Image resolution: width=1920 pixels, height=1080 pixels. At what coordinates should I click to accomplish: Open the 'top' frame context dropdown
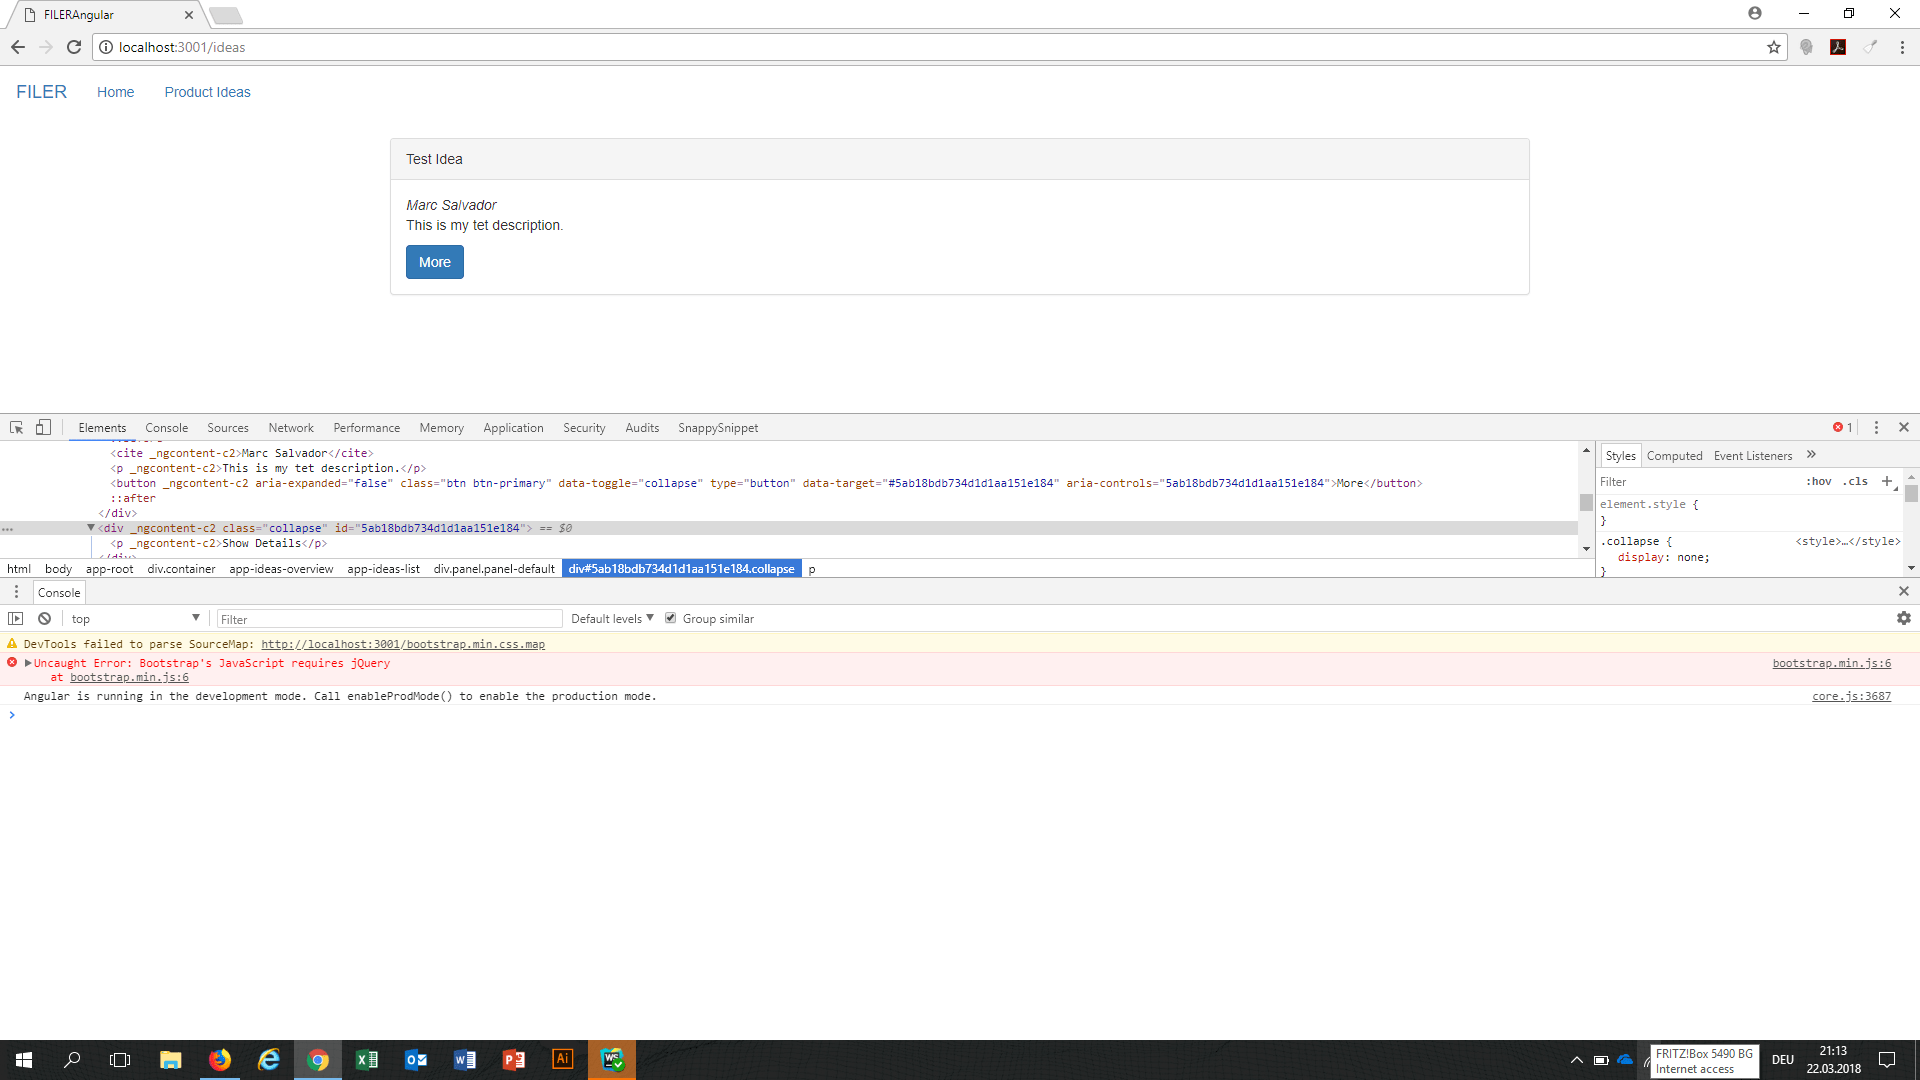(x=135, y=618)
